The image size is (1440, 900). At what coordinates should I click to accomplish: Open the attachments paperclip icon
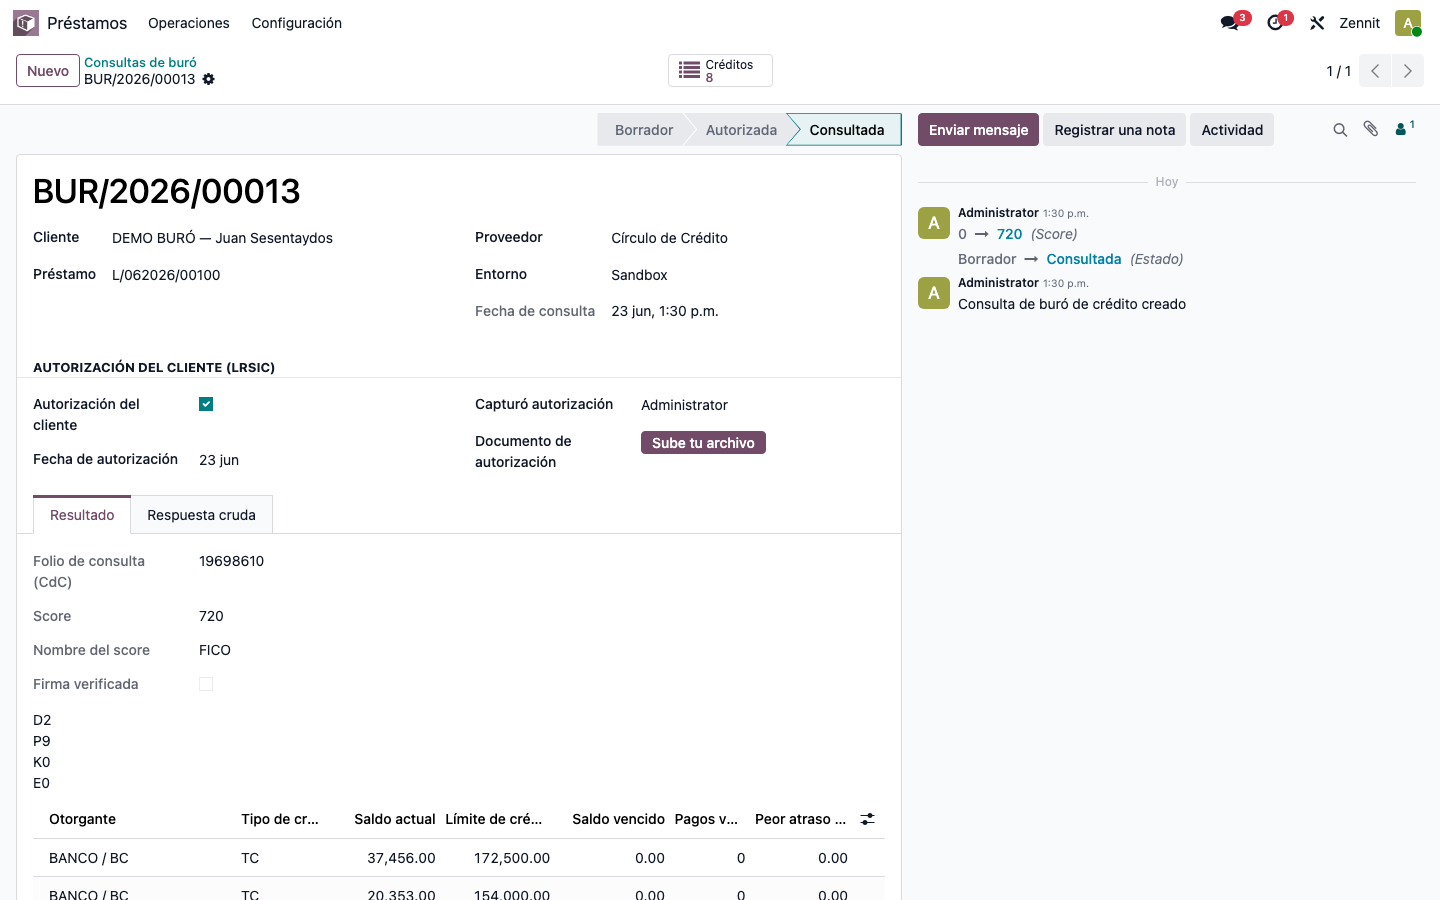1371,130
